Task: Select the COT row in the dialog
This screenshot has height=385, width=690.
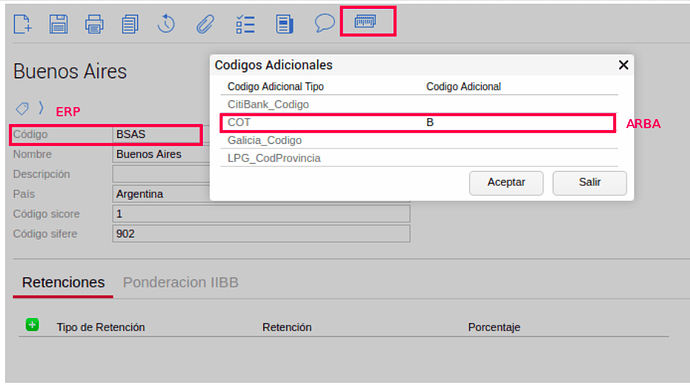Action: [419, 122]
